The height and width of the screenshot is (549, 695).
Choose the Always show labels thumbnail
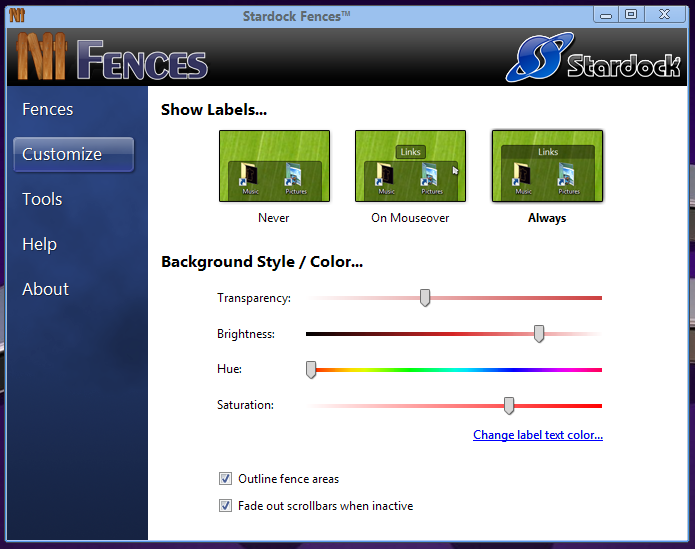click(x=547, y=166)
